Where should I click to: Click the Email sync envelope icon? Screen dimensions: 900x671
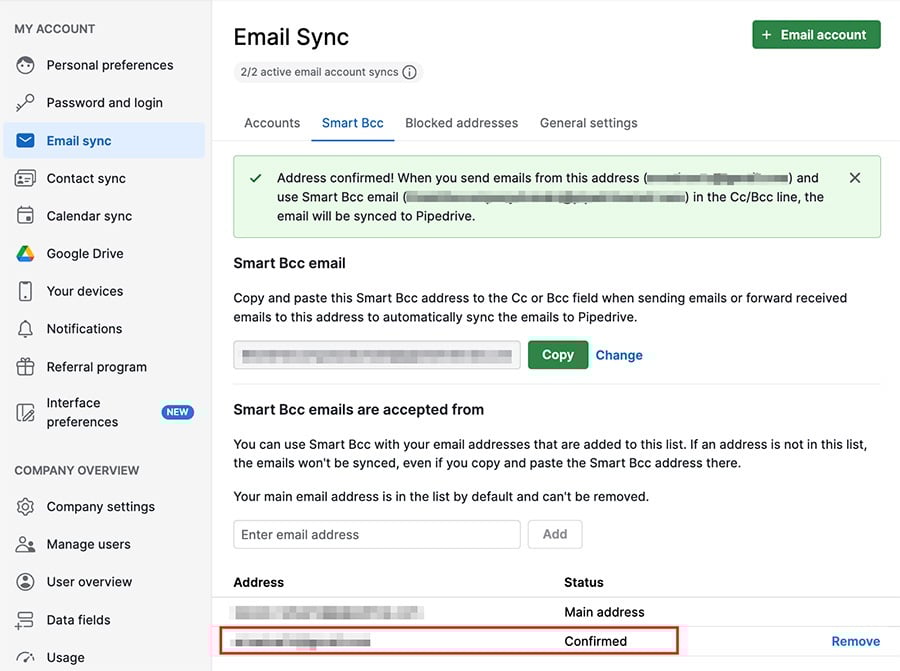click(x=25, y=141)
